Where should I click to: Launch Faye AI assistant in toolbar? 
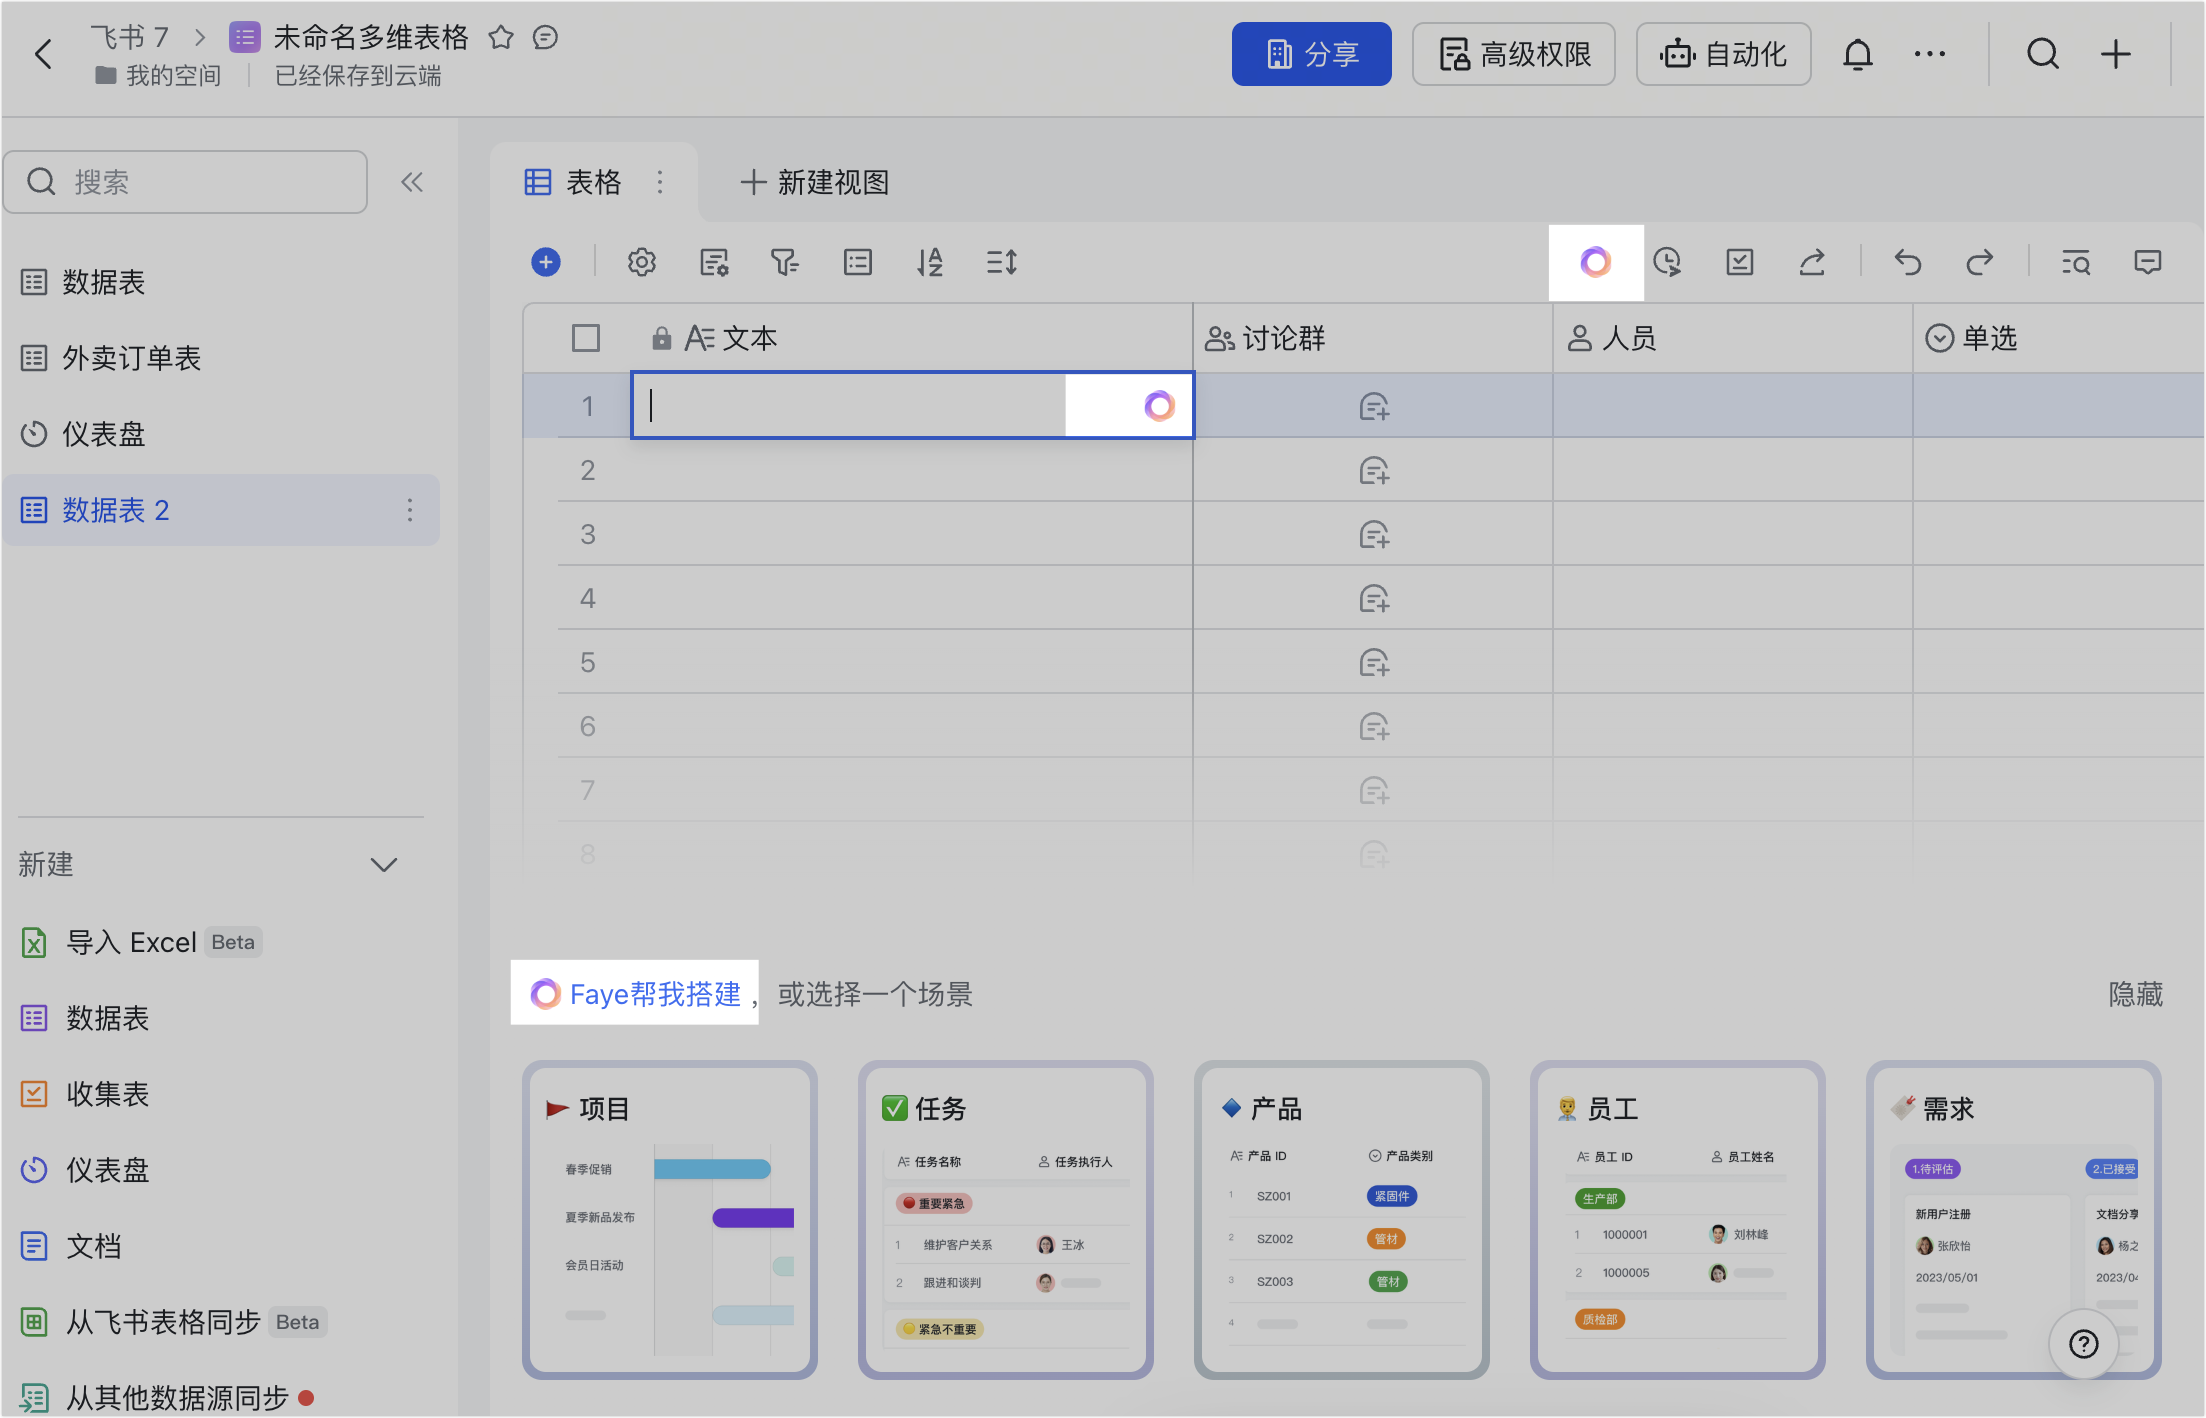tap(1595, 262)
